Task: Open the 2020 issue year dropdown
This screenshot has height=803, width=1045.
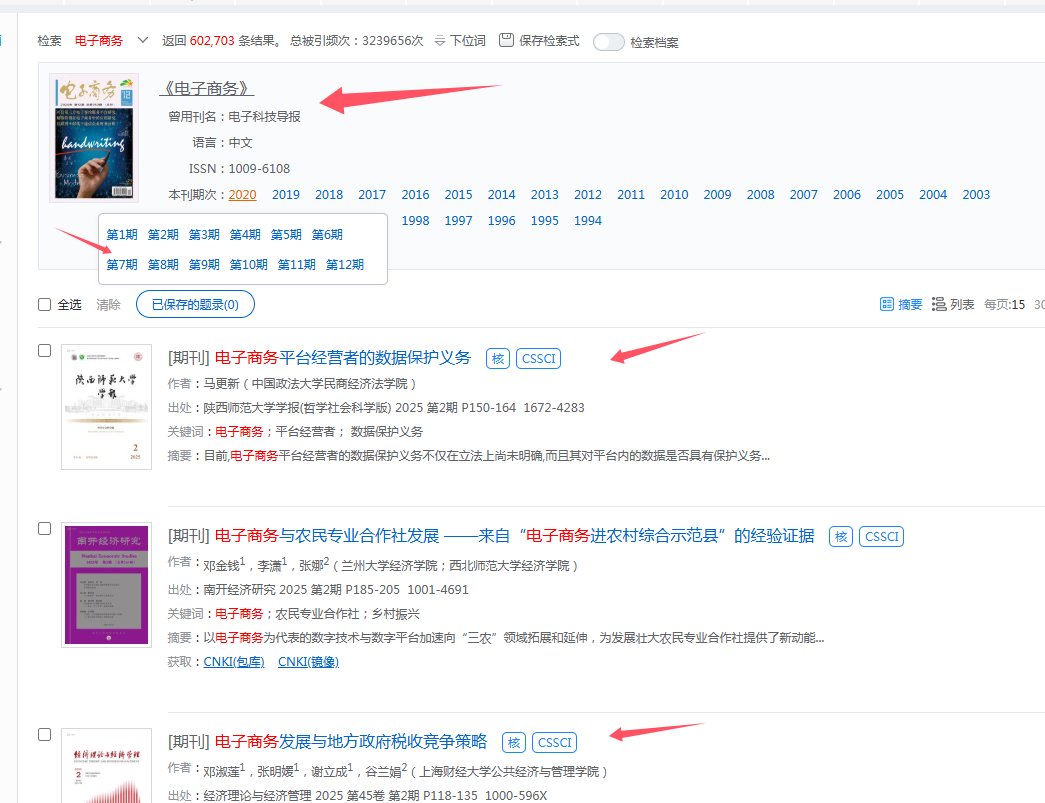Action: tap(243, 195)
